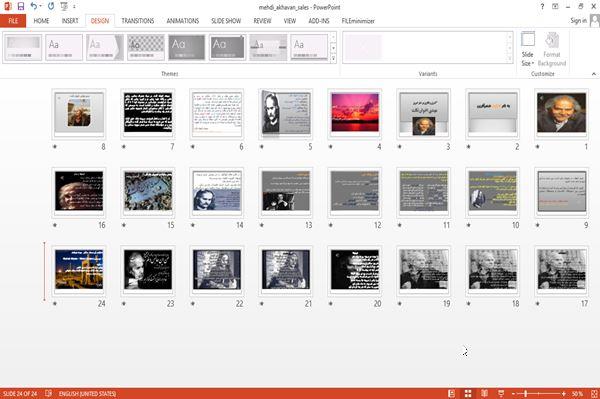Open the ANIMATIONS tab
The width and height of the screenshot is (600, 399).
(x=183, y=21)
